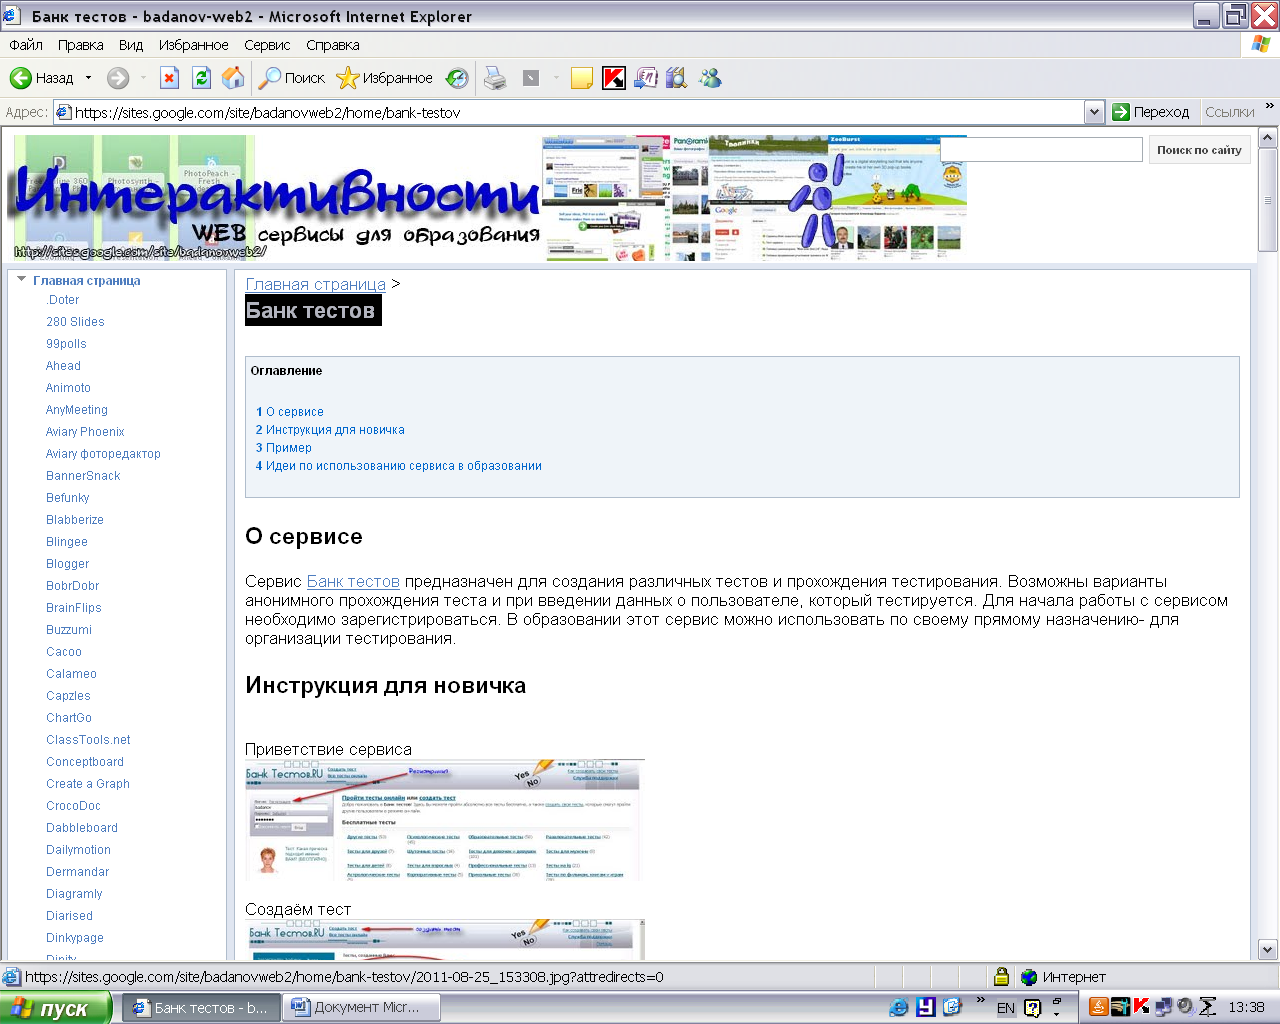
Task: Open the Home page icon
Action: point(233,78)
